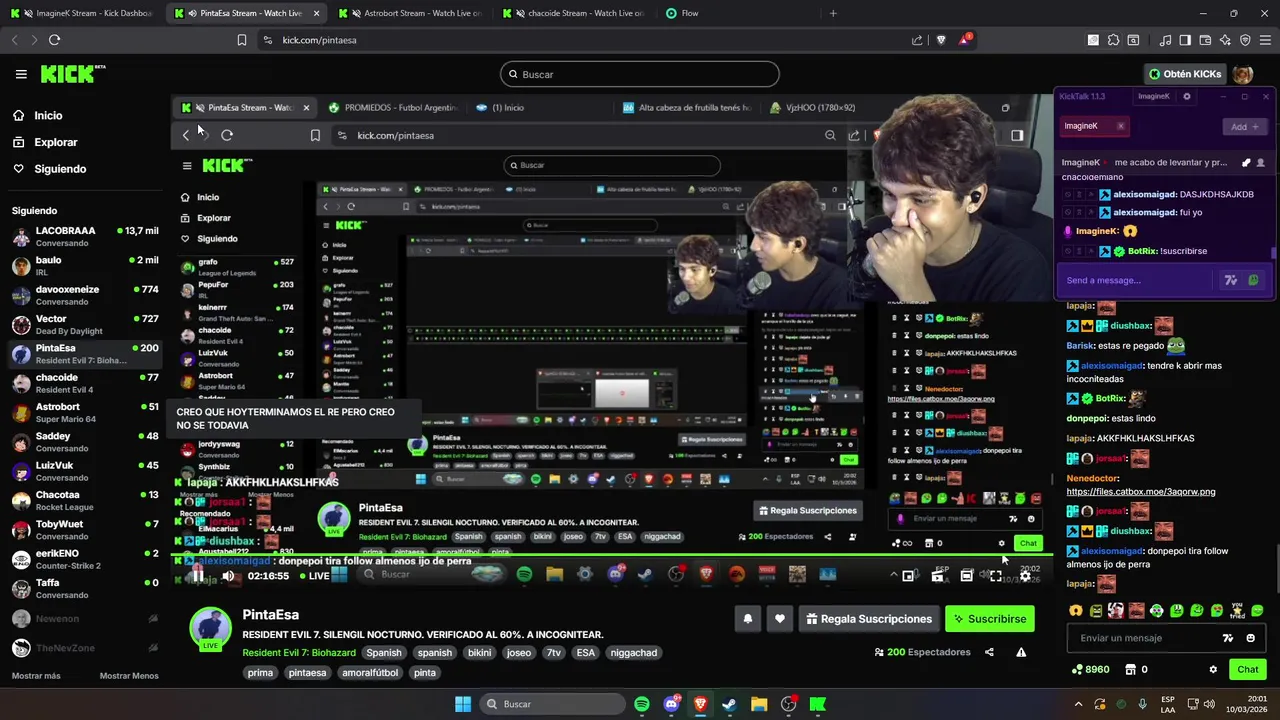Open the 7TV emote button in KickTalk
The width and height of the screenshot is (1280, 720).
1231,281
